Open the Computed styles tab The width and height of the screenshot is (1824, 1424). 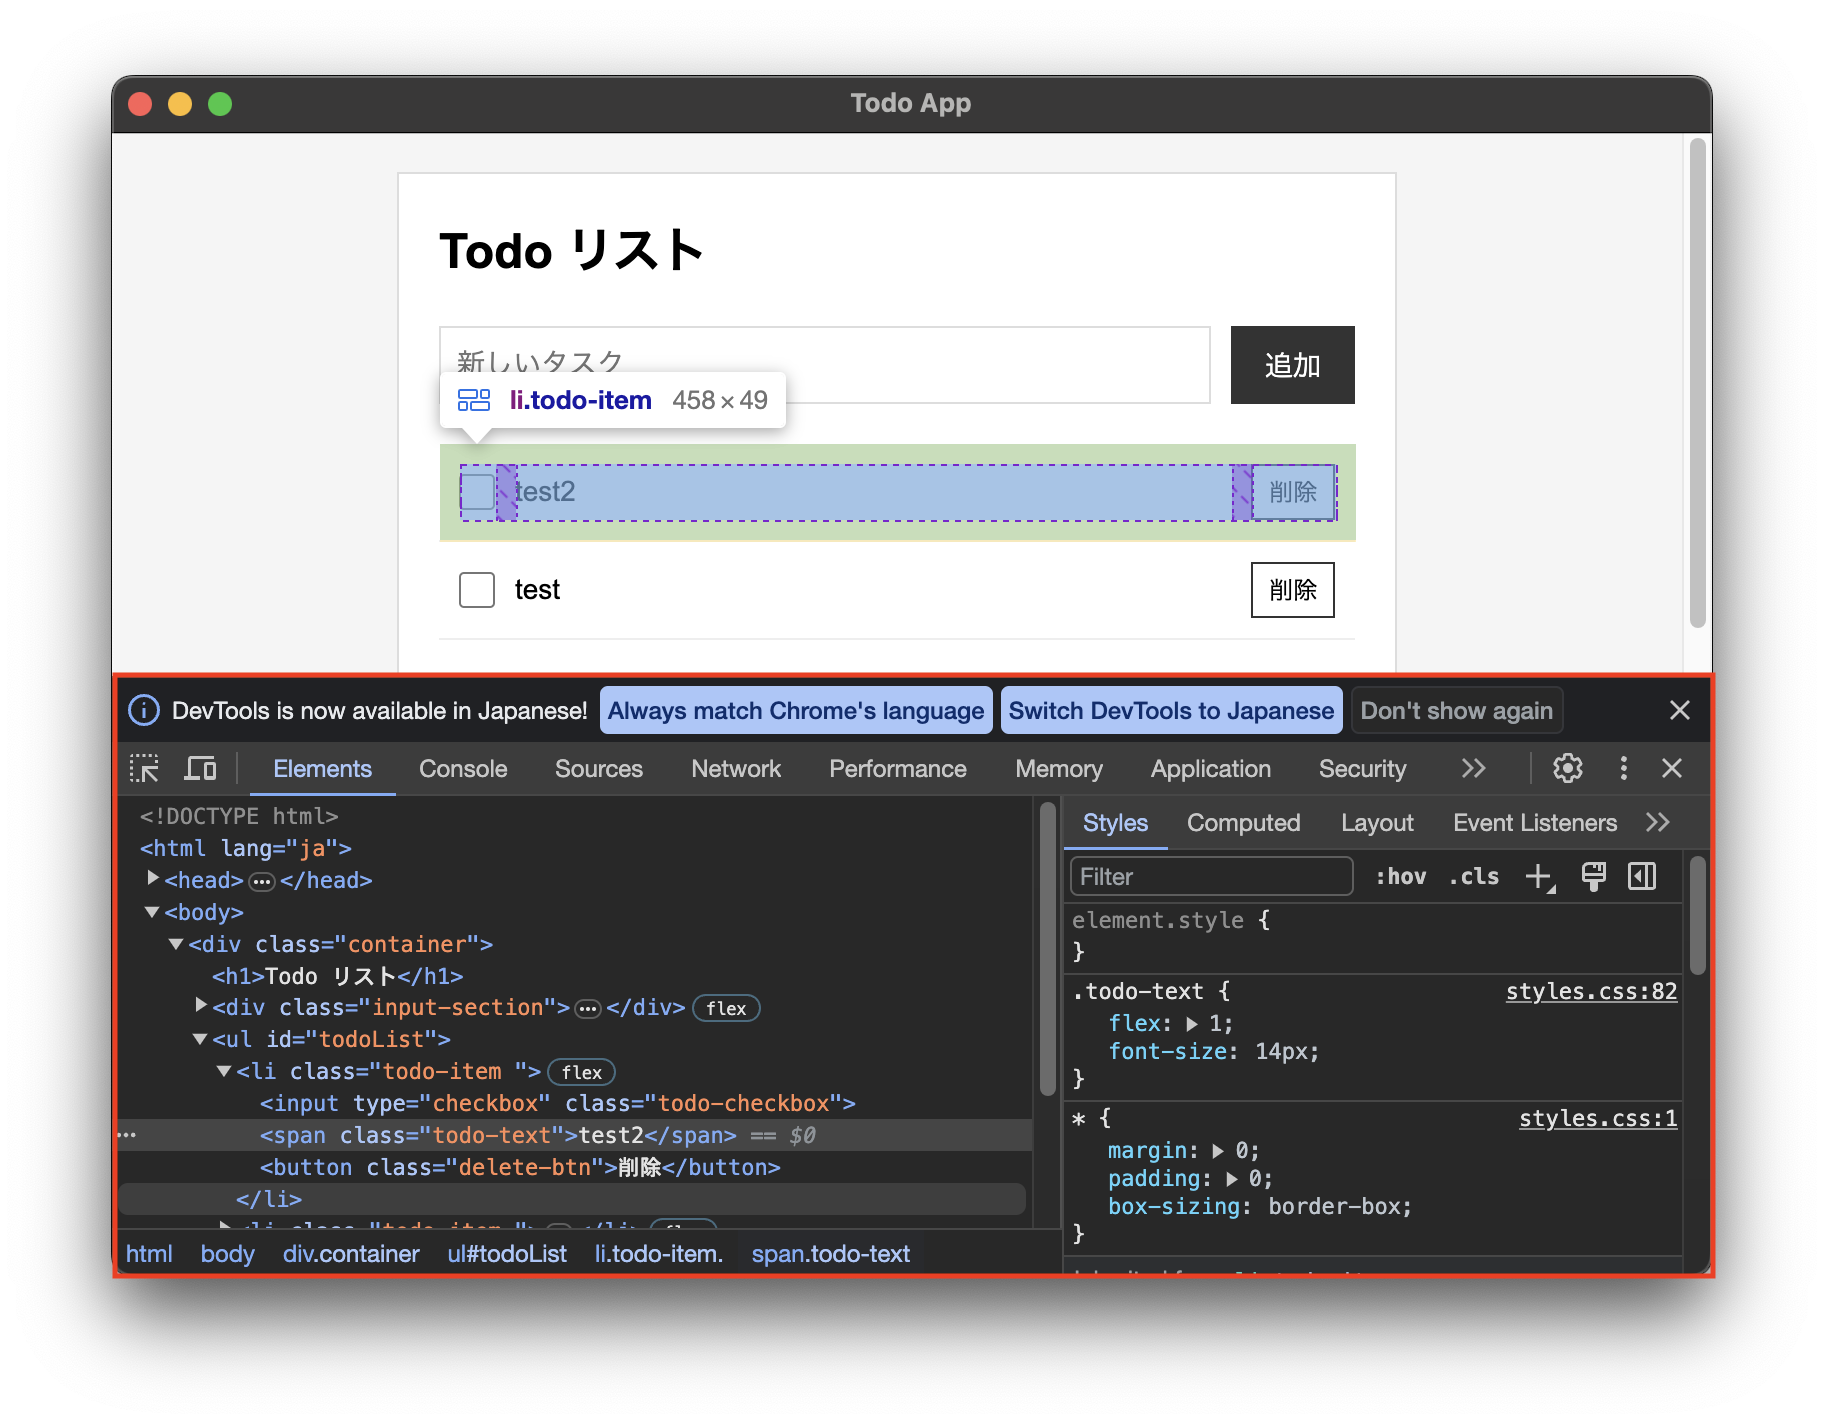(1243, 823)
